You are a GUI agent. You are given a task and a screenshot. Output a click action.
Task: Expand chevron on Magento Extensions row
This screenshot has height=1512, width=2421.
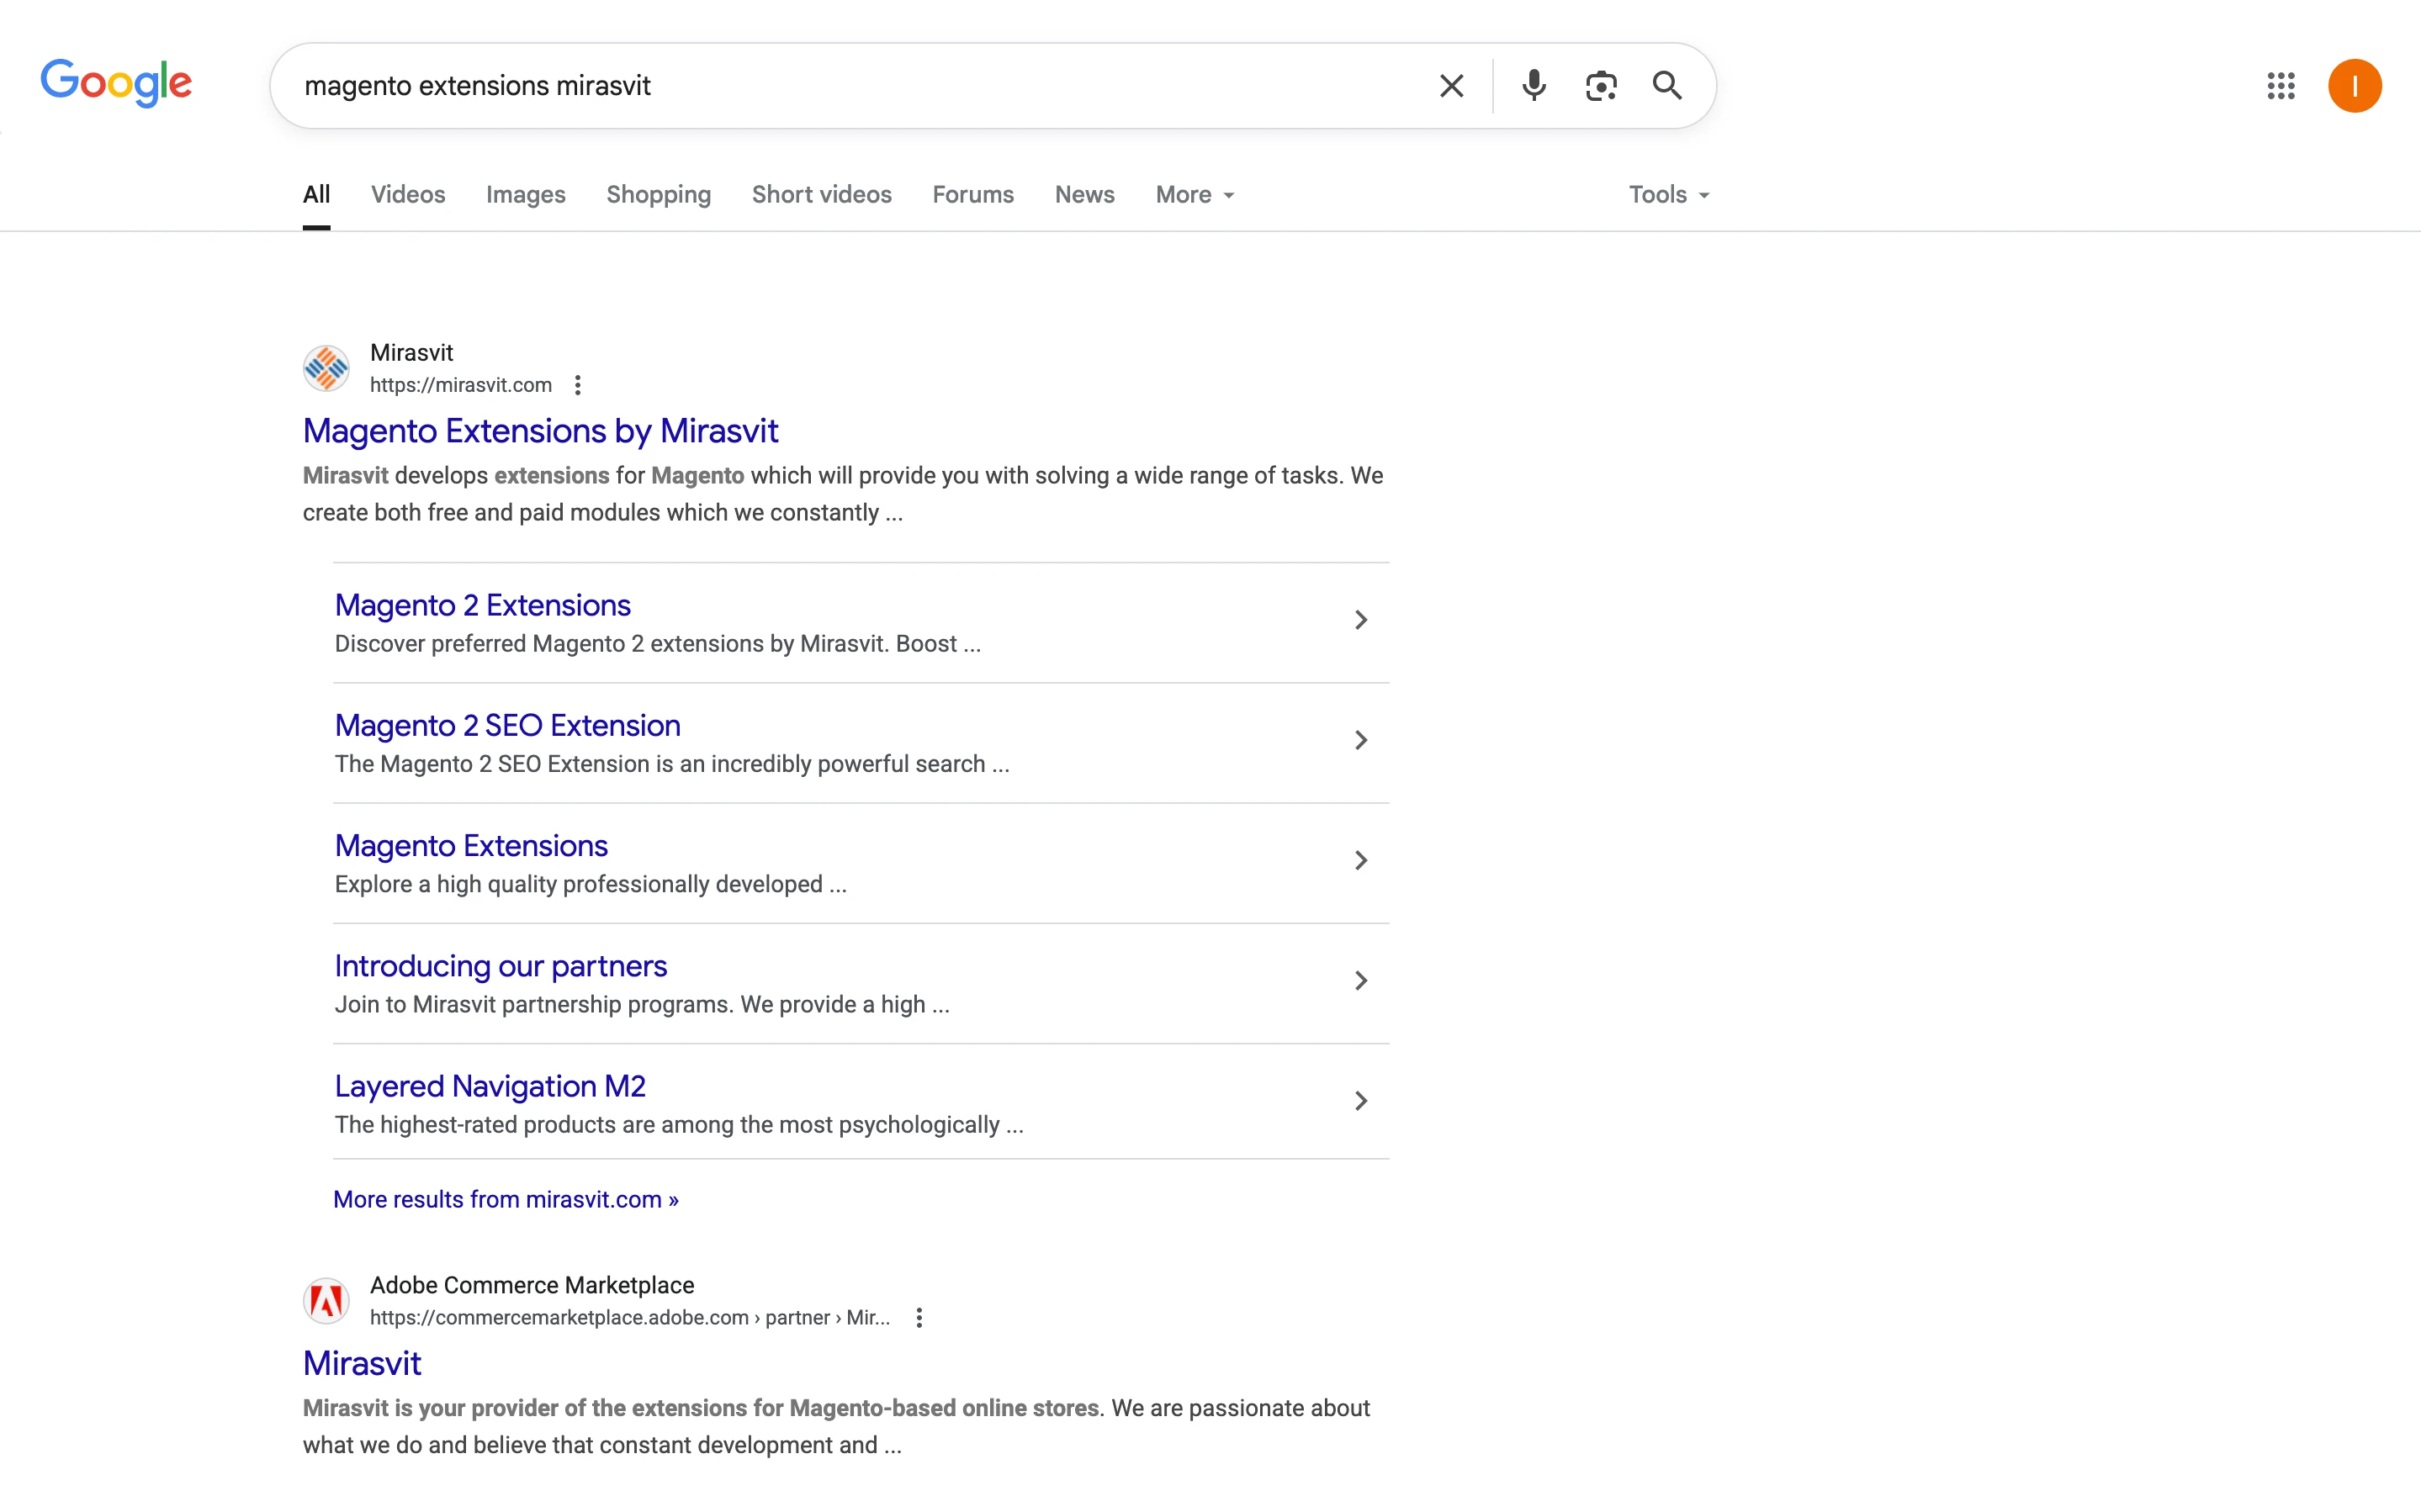tap(1360, 860)
